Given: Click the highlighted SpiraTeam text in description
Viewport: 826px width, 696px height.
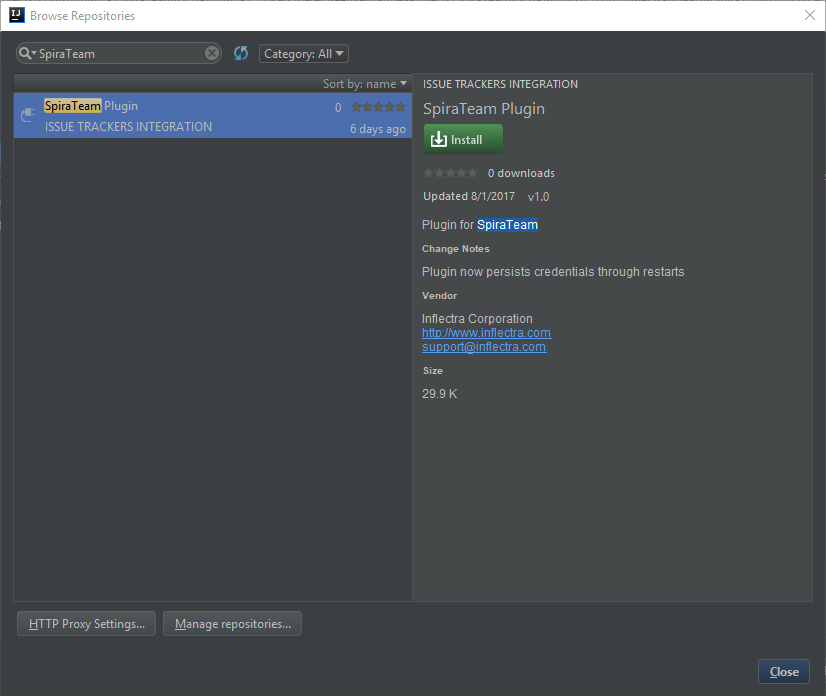Looking at the screenshot, I should point(507,224).
